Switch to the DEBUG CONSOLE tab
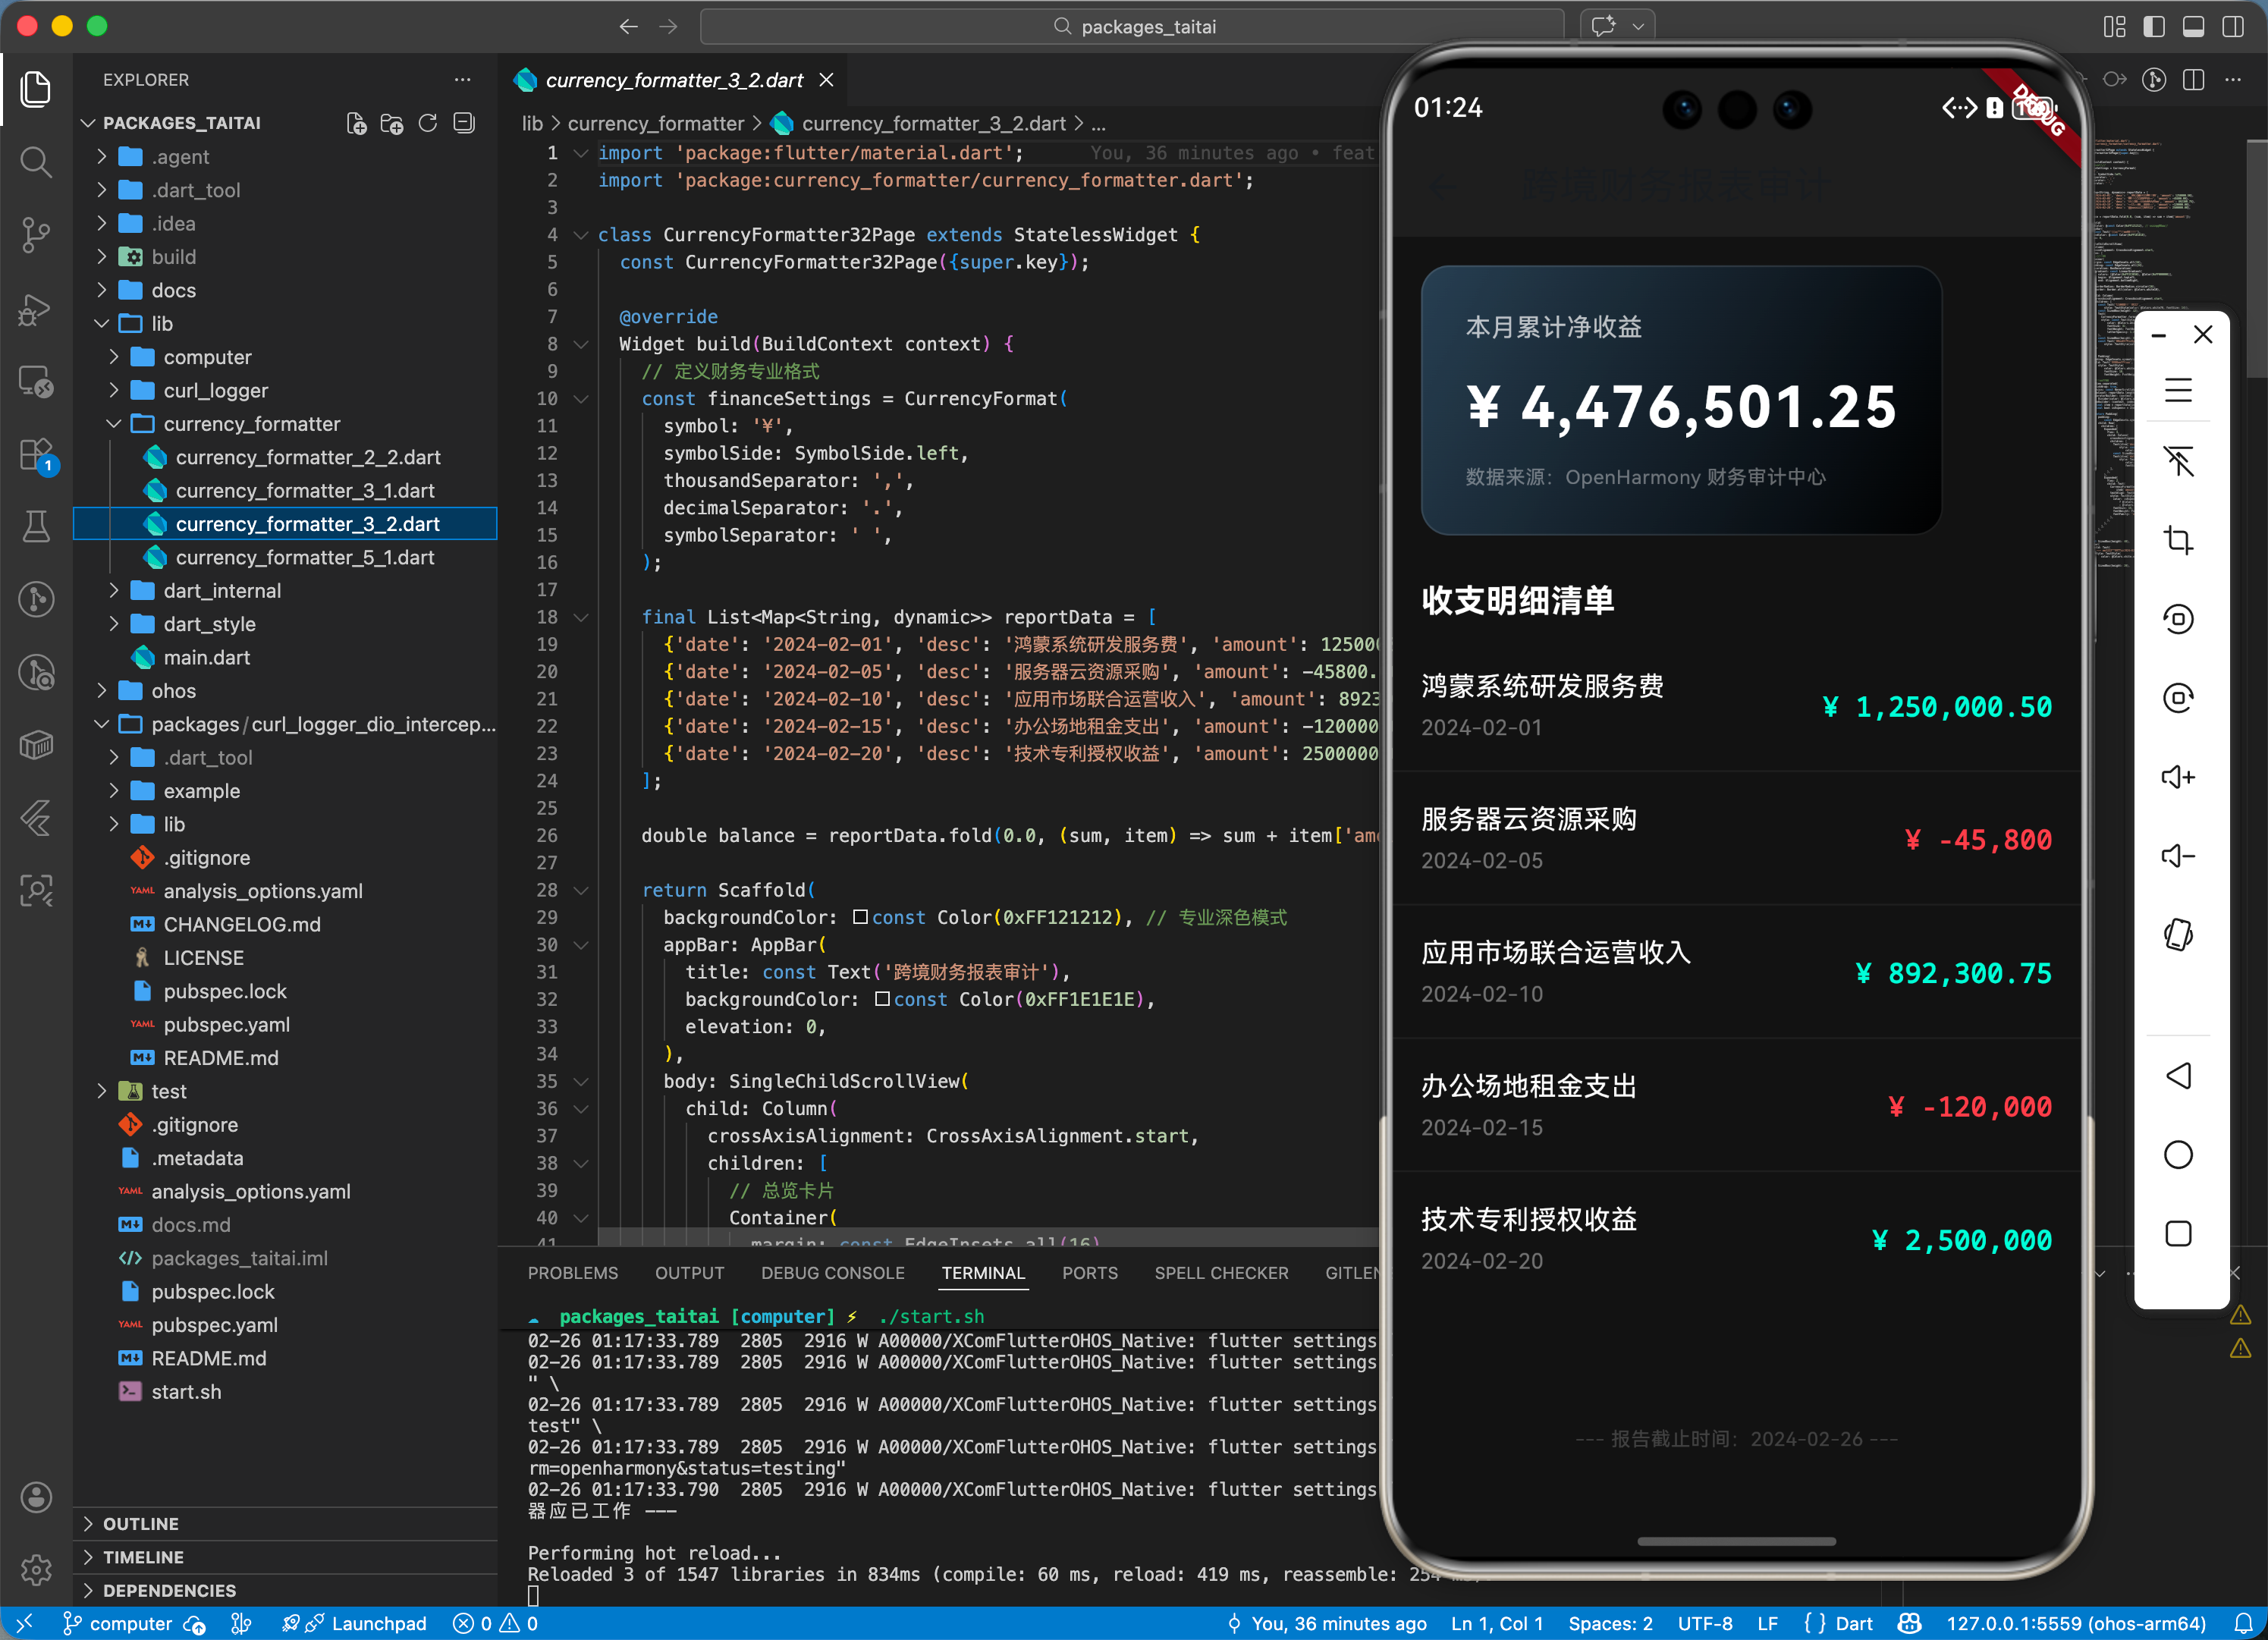Screen dimensions: 2268x1640 click(832, 1273)
